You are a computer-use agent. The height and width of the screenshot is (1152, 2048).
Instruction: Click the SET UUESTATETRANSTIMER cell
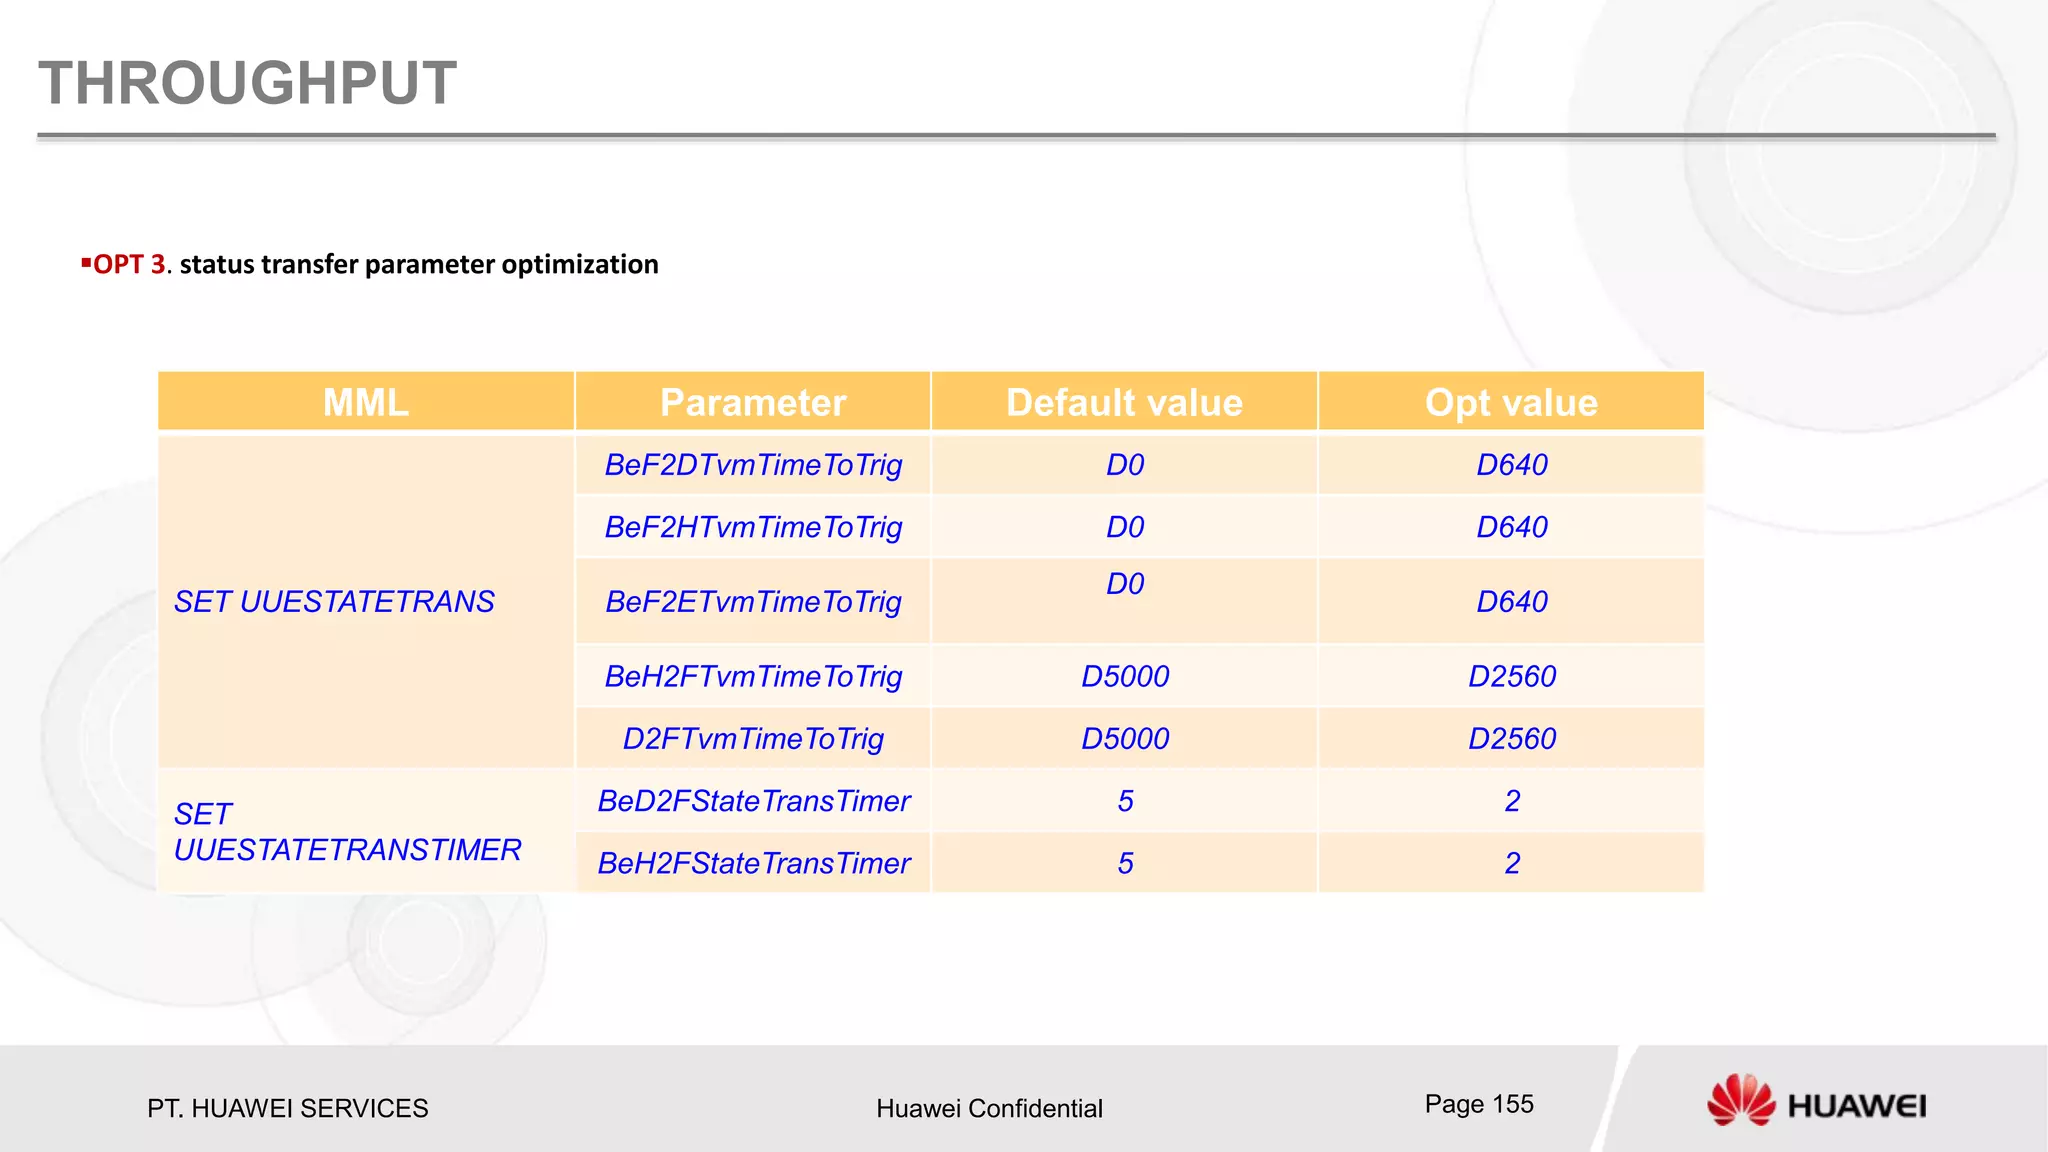click(x=366, y=831)
